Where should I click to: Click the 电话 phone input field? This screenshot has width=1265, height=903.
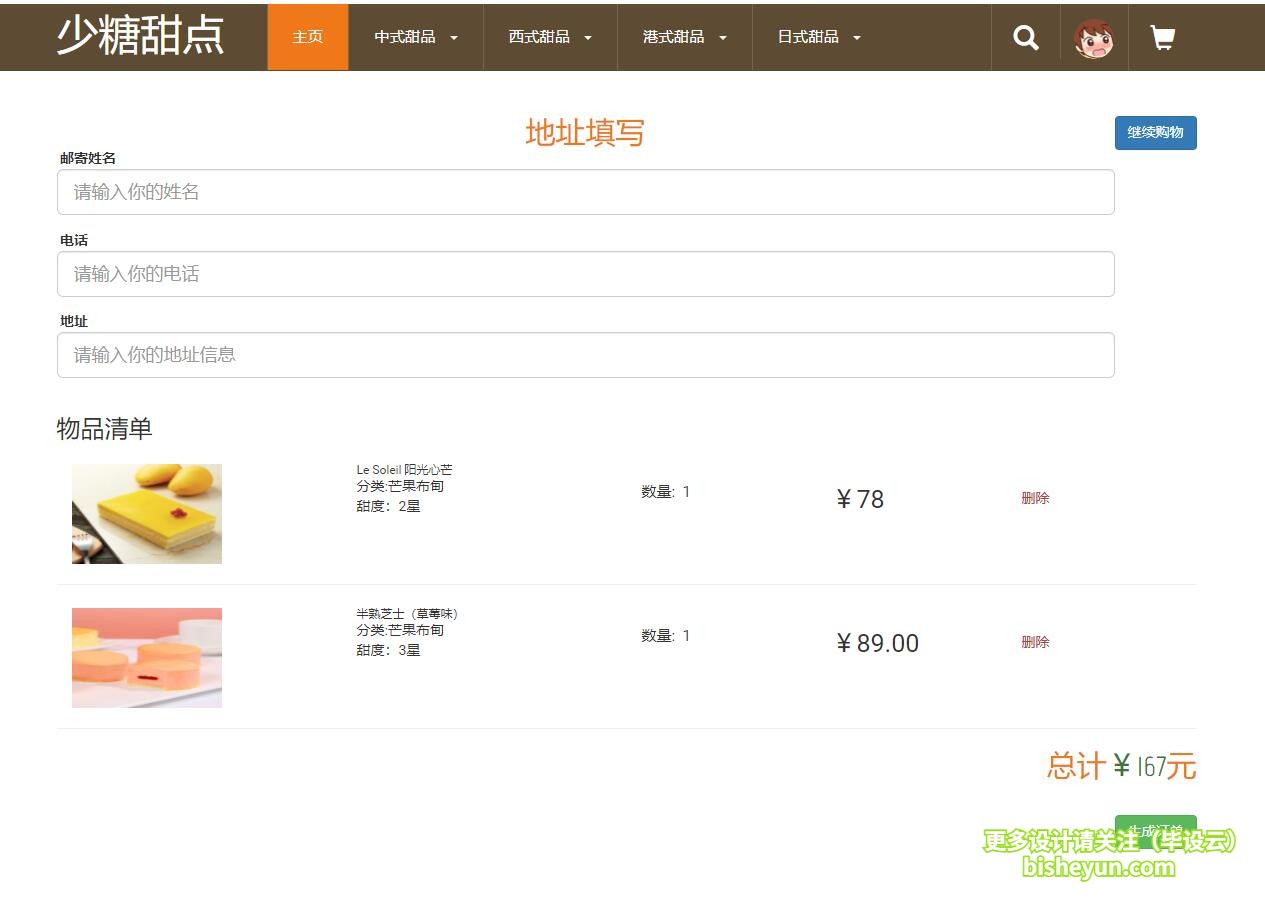[585, 274]
